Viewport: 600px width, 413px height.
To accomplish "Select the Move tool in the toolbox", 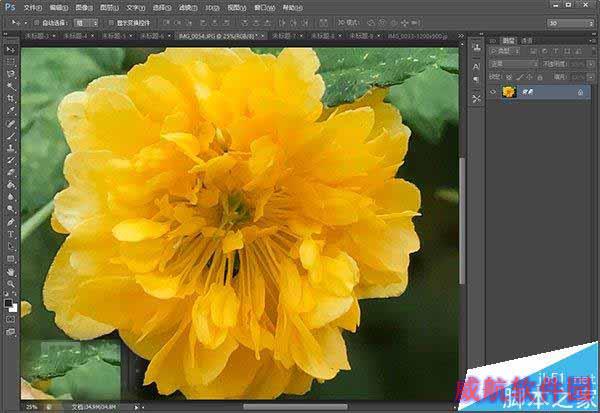I will (x=11, y=50).
